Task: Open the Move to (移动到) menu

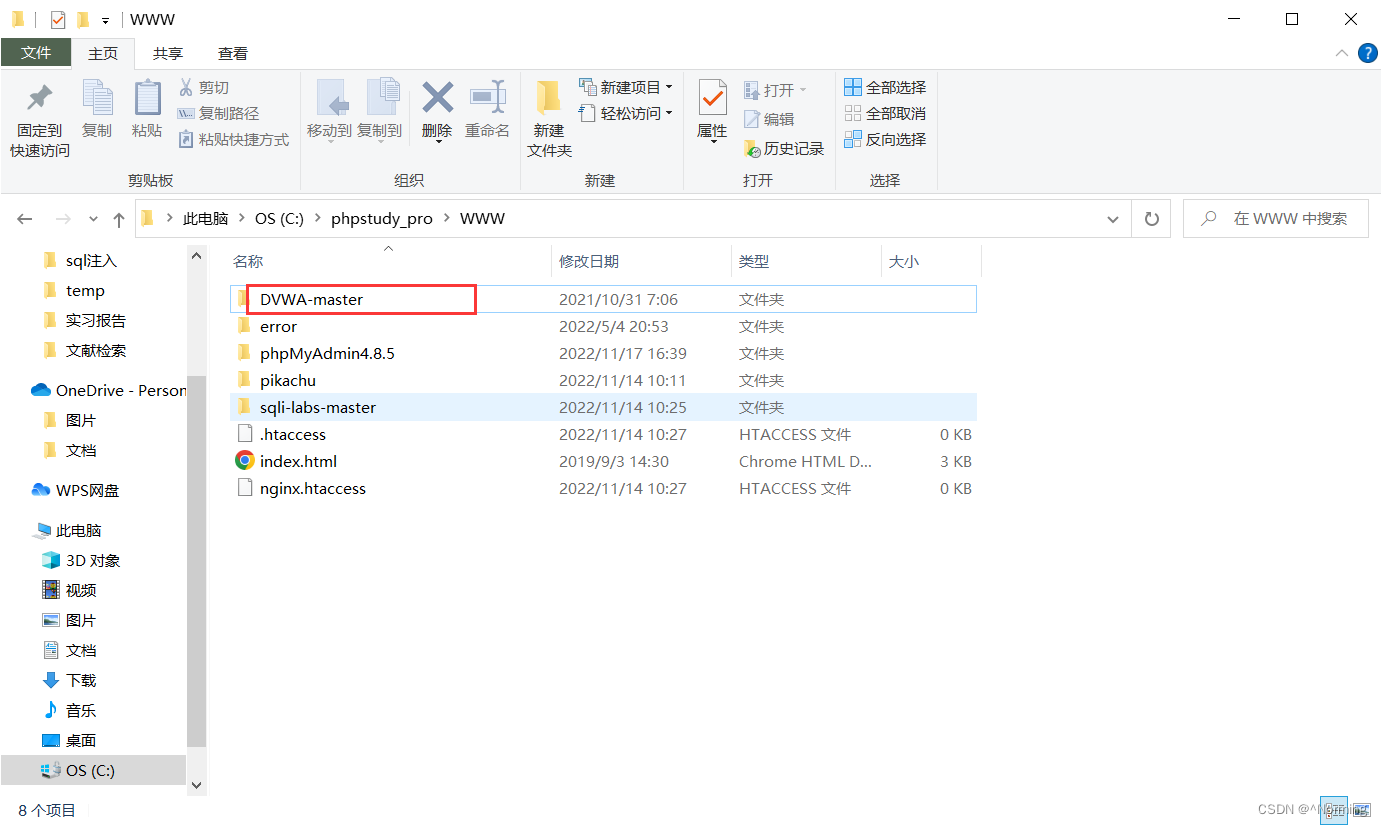Action: tap(329, 110)
